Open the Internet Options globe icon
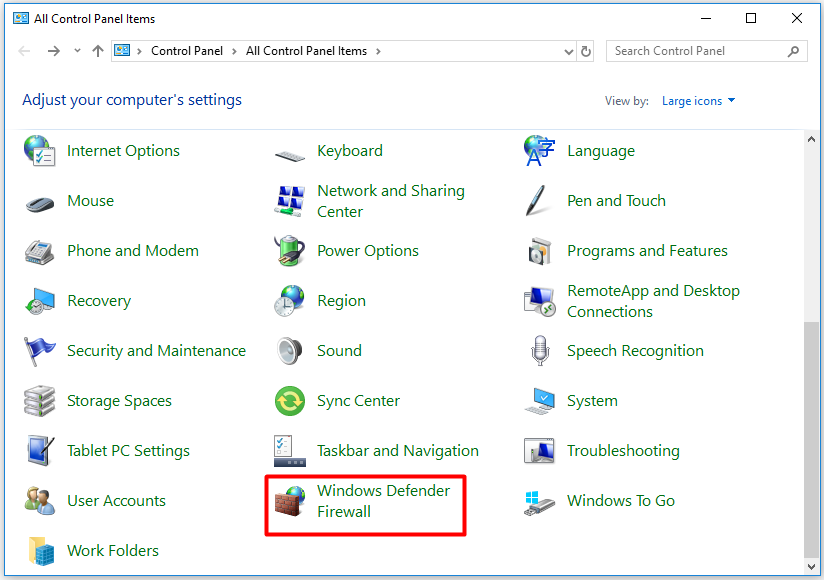 tap(39, 151)
